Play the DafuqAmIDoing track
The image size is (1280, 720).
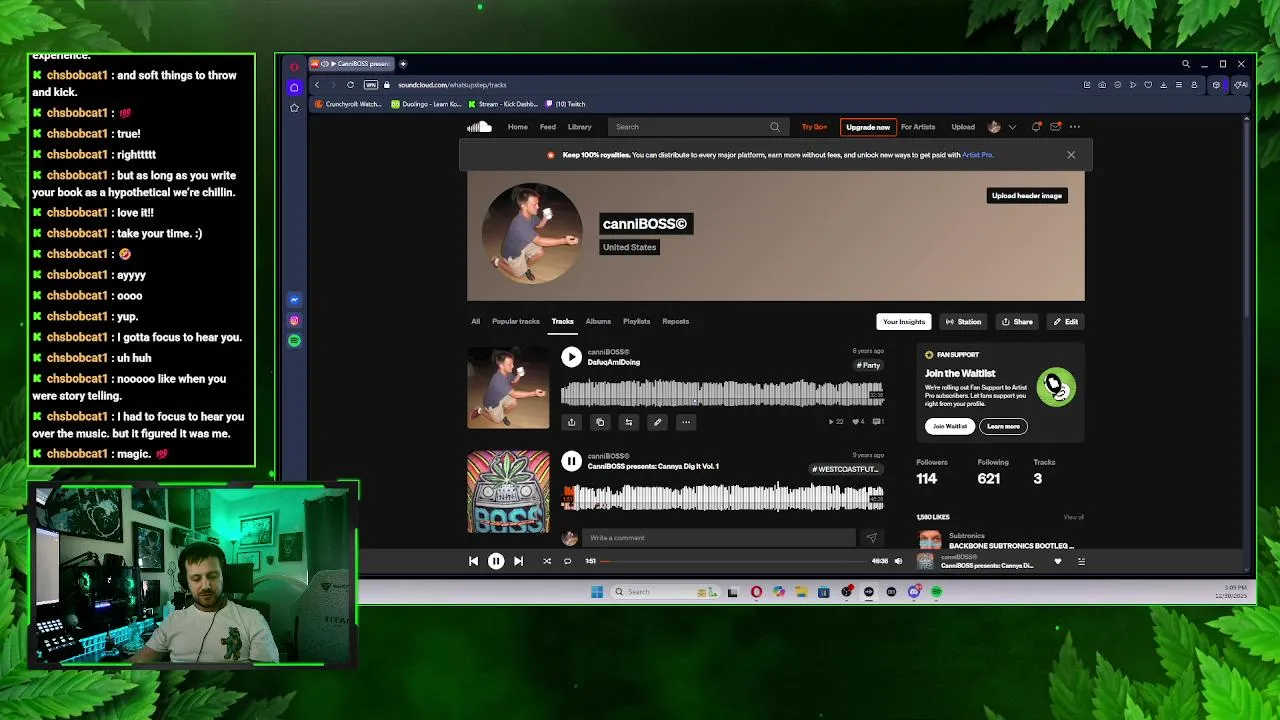[x=571, y=357]
